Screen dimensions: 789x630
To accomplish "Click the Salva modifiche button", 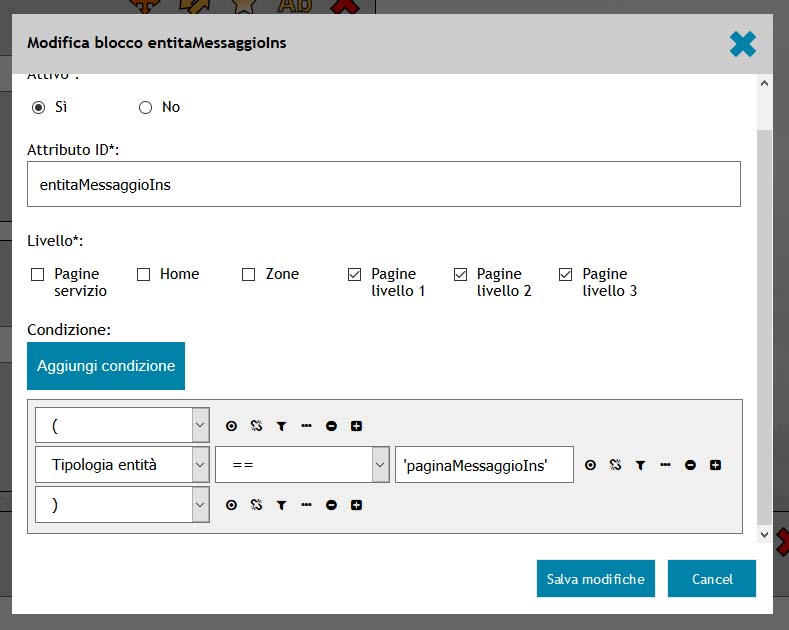I will coord(595,579).
